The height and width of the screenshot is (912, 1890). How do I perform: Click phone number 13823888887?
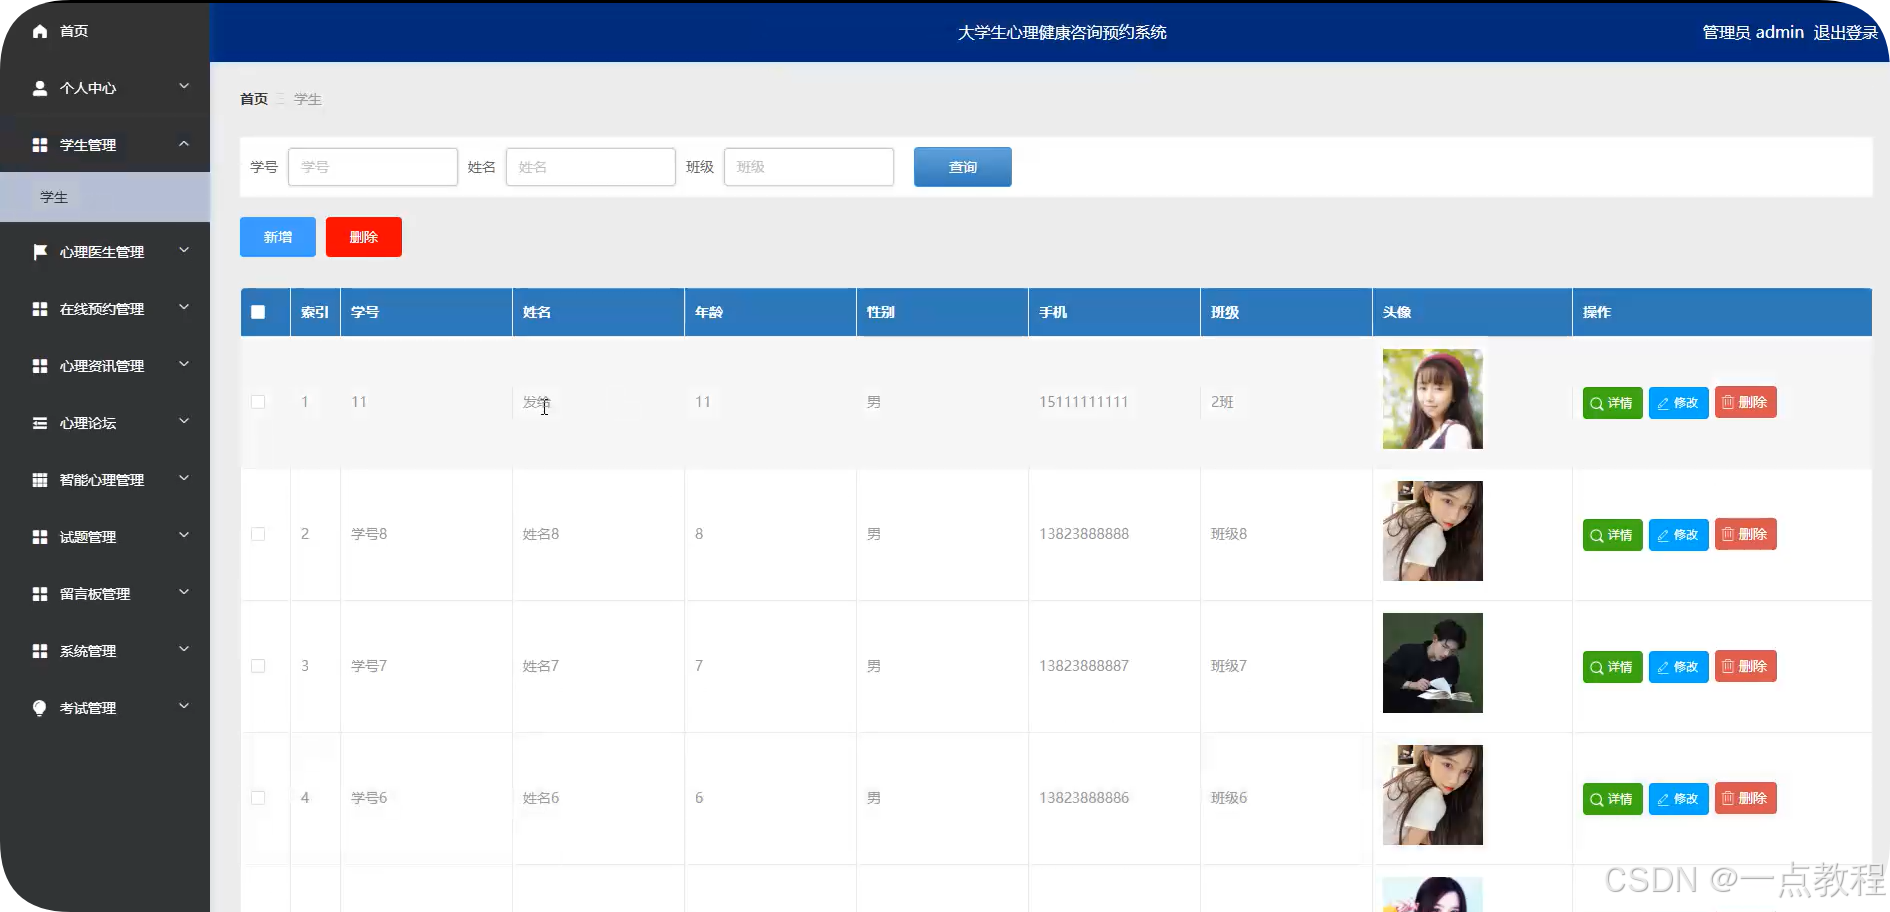coord(1084,666)
